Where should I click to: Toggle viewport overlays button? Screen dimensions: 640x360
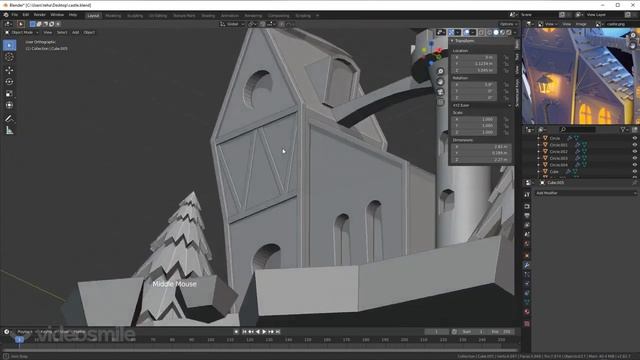467,32
